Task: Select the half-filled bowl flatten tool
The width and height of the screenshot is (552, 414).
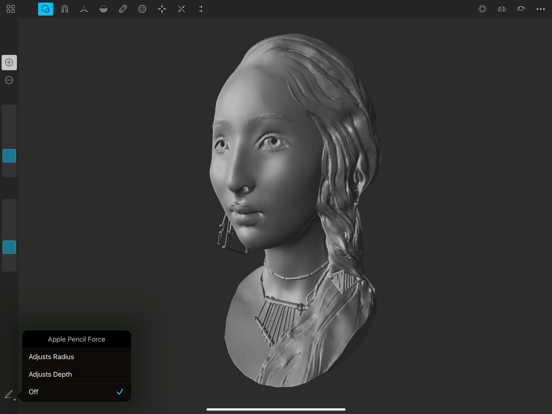Action: click(104, 9)
